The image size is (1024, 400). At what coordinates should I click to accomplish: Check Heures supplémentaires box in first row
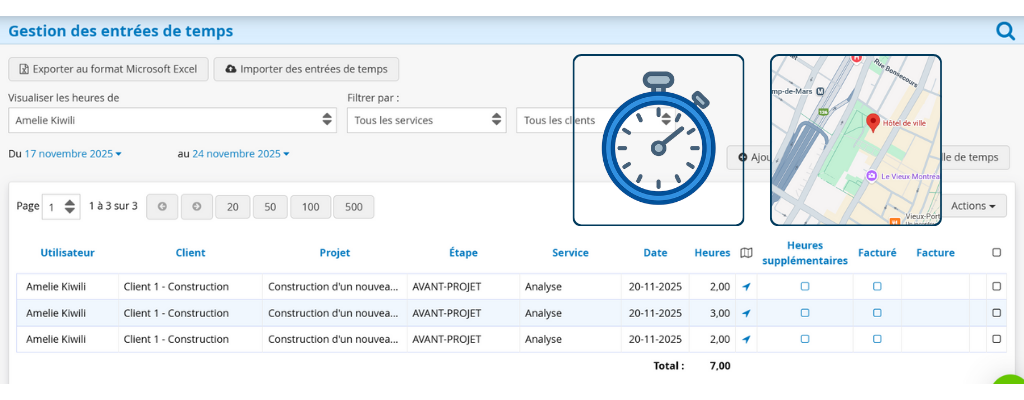pos(805,287)
